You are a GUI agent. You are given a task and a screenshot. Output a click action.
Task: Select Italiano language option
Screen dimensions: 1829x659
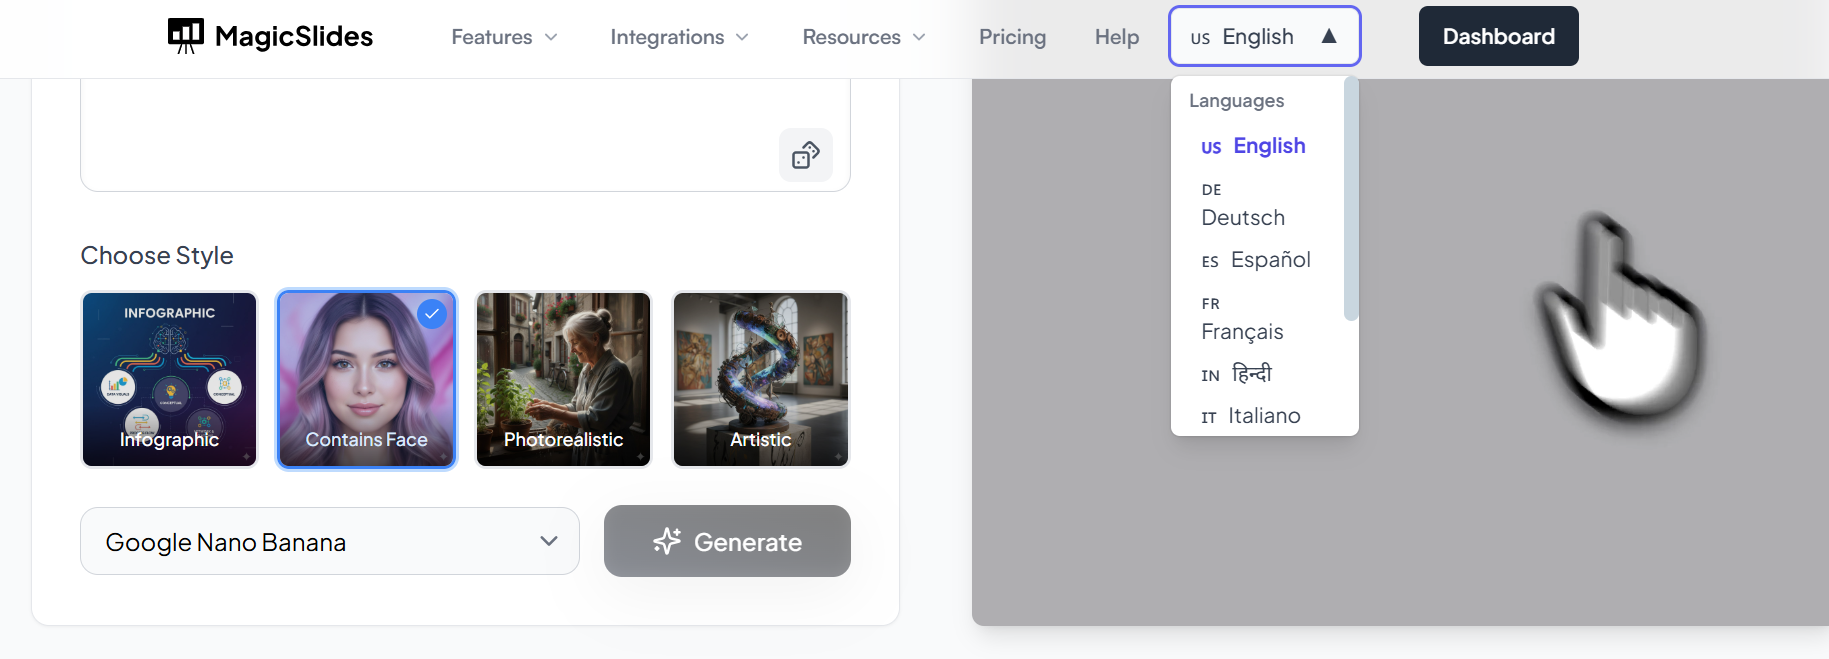click(x=1263, y=416)
